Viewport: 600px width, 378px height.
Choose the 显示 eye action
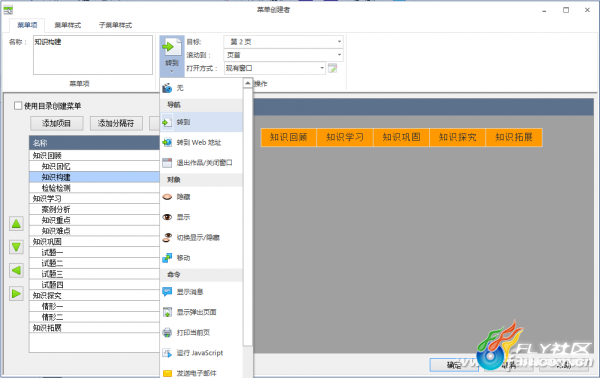point(167,217)
